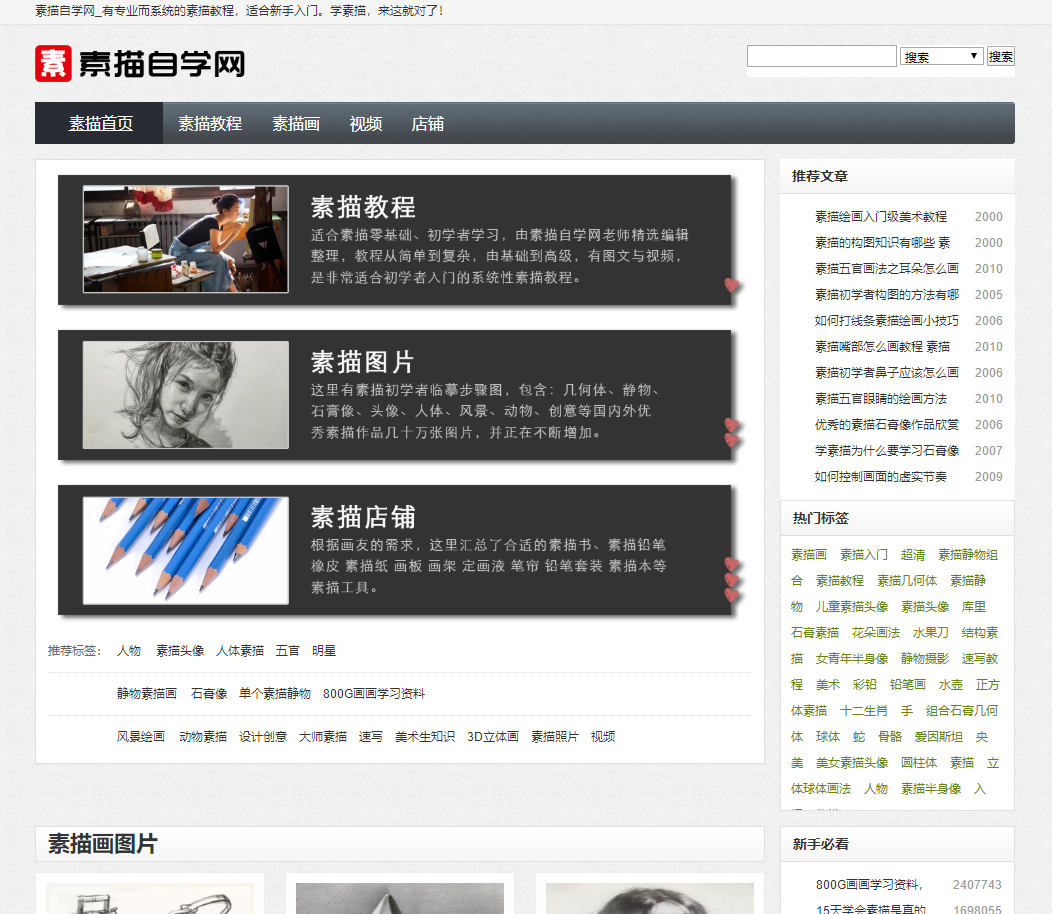The height and width of the screenshot is (914, 1052).
Task: Open article 素描绘画入门级美术教程
Action: tap(881, 216)
